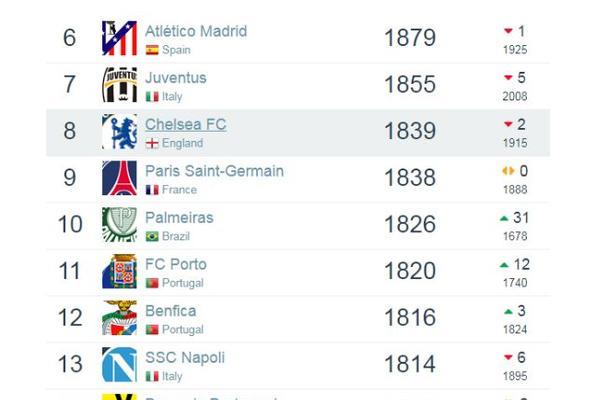Select the Brazil country label under Palmeiras
This screenshot has height=400, width=607.
click(176, 236)
